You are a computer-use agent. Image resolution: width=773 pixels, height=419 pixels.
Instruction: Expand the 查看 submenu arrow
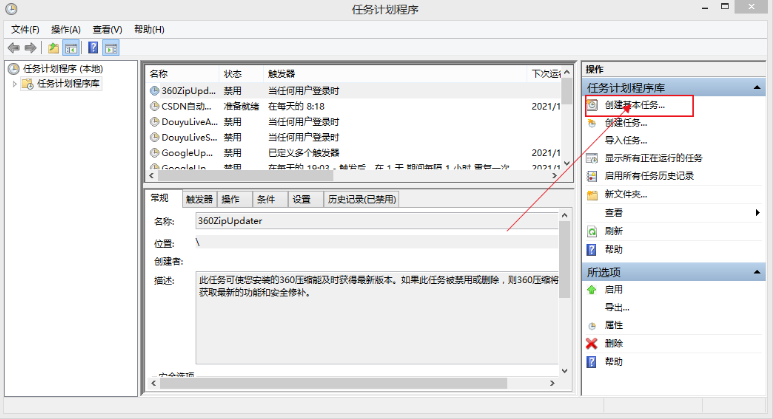757,212
